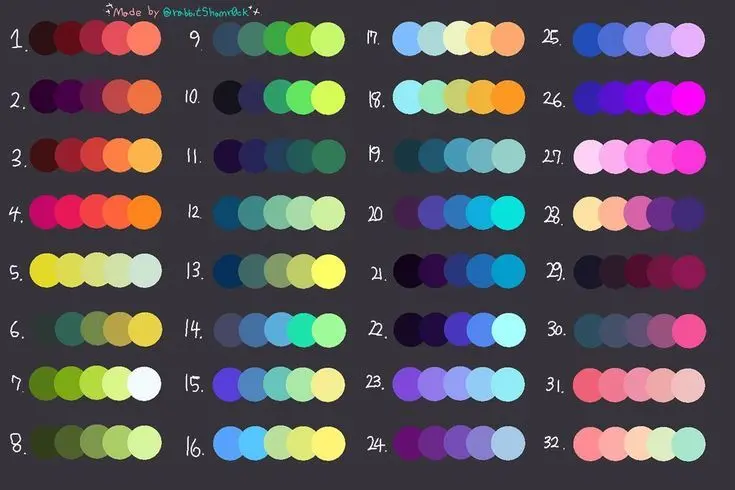The height and width of the screenshot is (490, 735).
Task: Pick the cyan swatch in palette 18
Action: 407,97
